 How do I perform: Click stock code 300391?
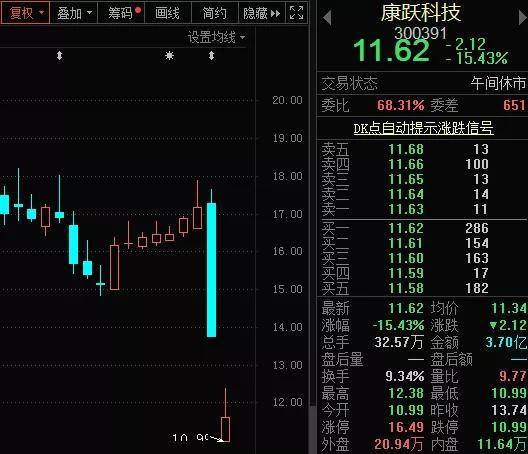(x=421, y=33)
